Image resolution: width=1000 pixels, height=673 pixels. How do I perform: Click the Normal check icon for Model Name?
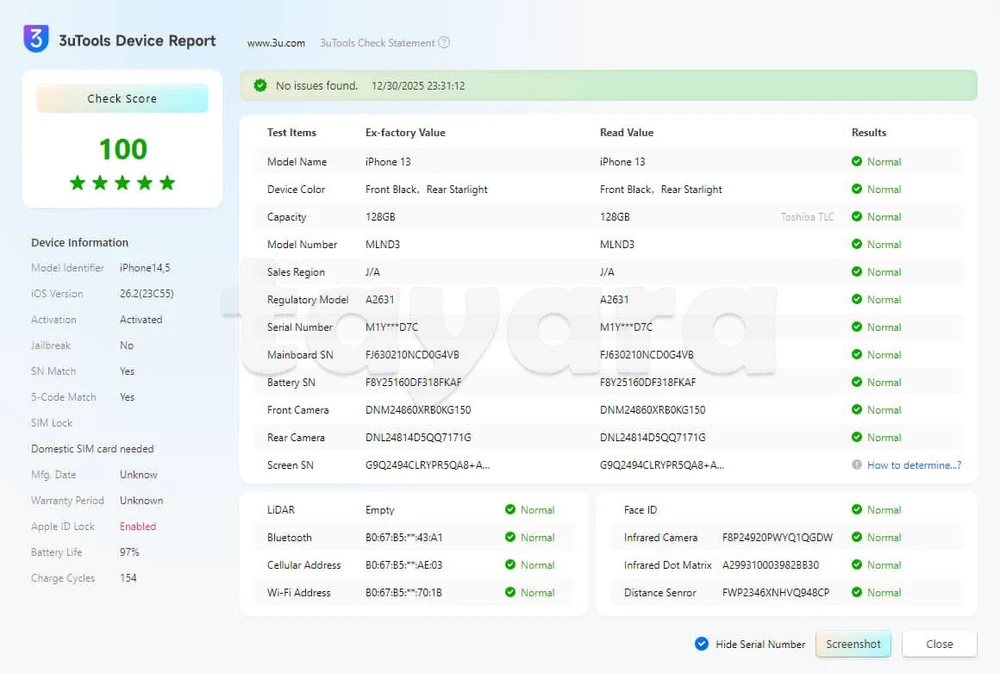point(857,161)
